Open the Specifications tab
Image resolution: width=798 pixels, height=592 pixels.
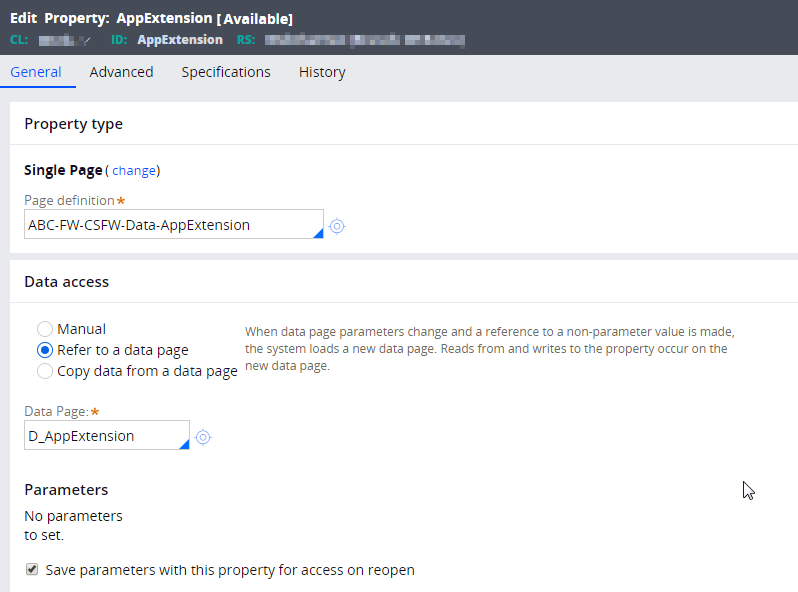pos(226,72)
